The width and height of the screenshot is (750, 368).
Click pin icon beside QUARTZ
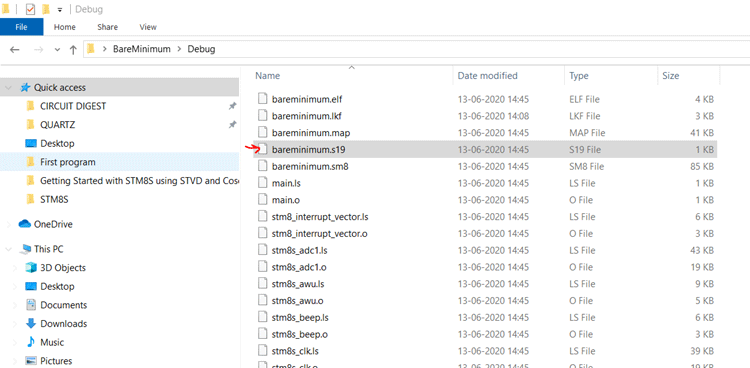[x=232, y=125]
